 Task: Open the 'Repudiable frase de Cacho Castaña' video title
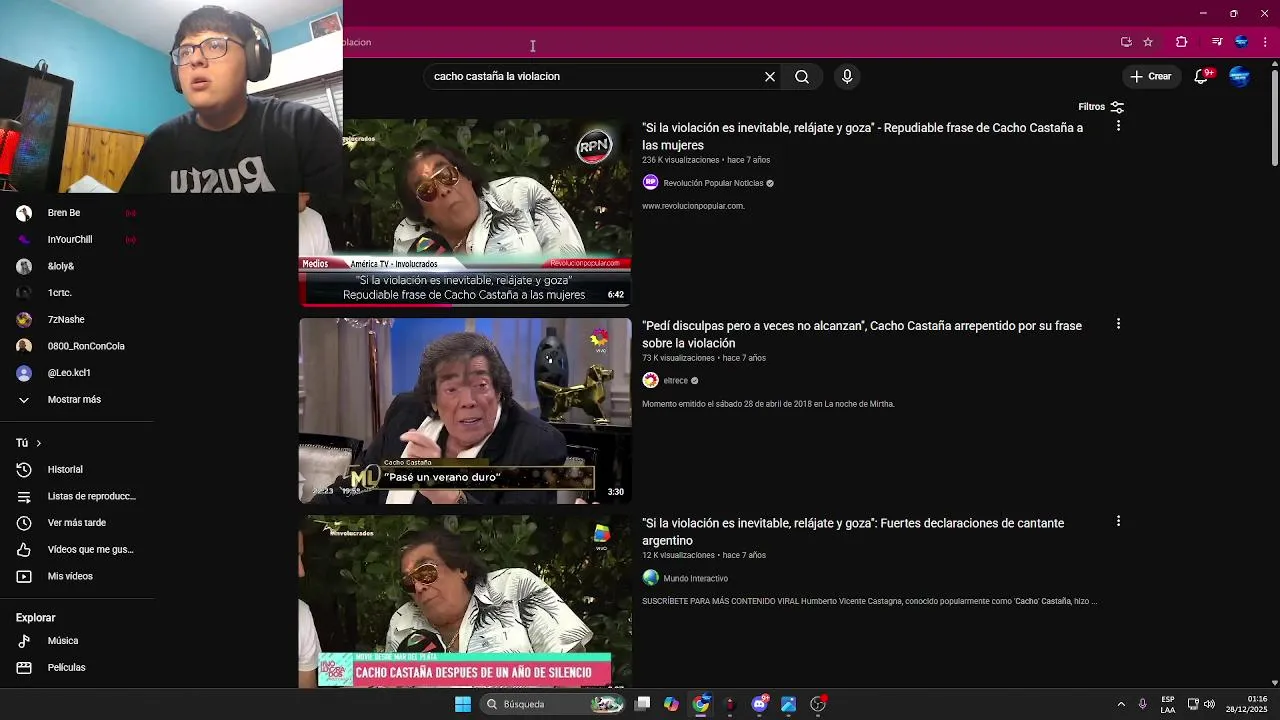point(862,136)
